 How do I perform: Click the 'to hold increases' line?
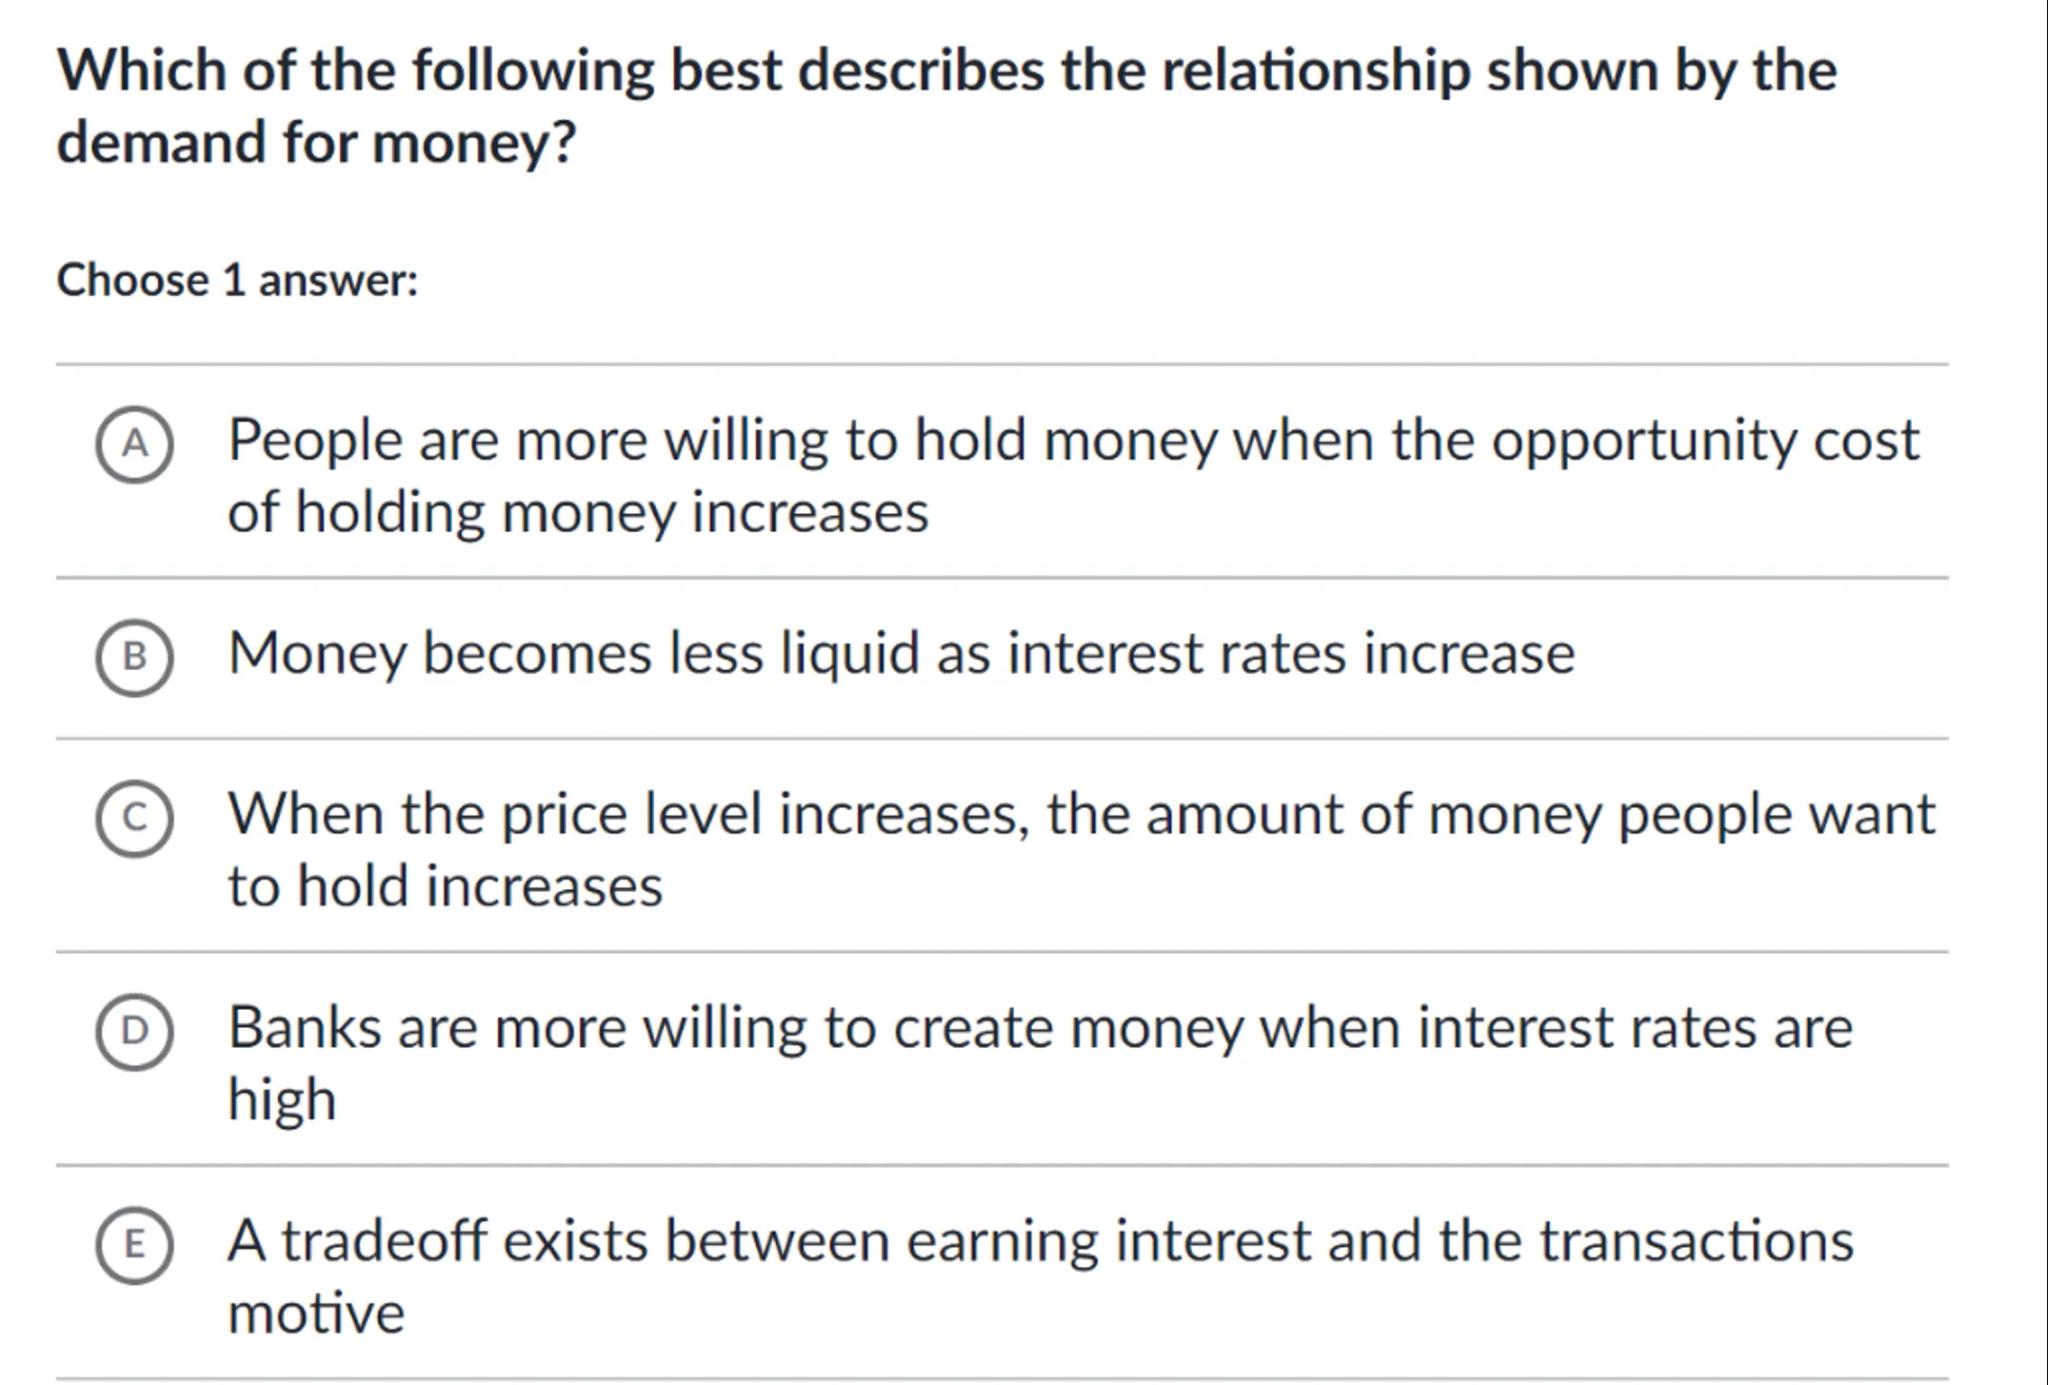pyautogui.click(x=445, y=886)
